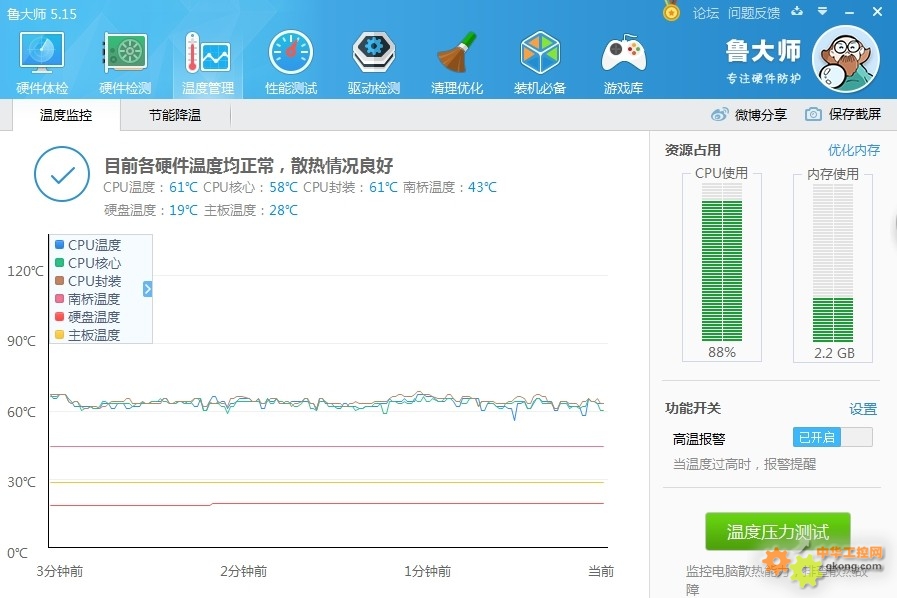The height and width of the screenshot is (598, 897).
Task: Open 驱动检测 driver detection
Action: [x=374, y=62]
